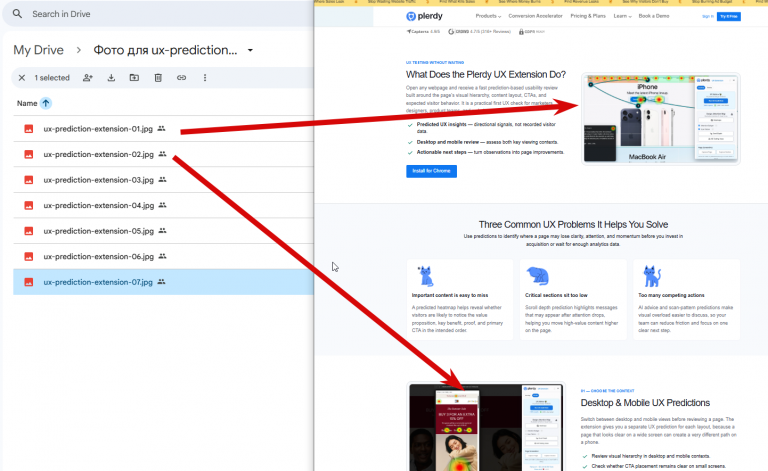Click shared people icon next to extension-06.jpg

tap(162, 256)
